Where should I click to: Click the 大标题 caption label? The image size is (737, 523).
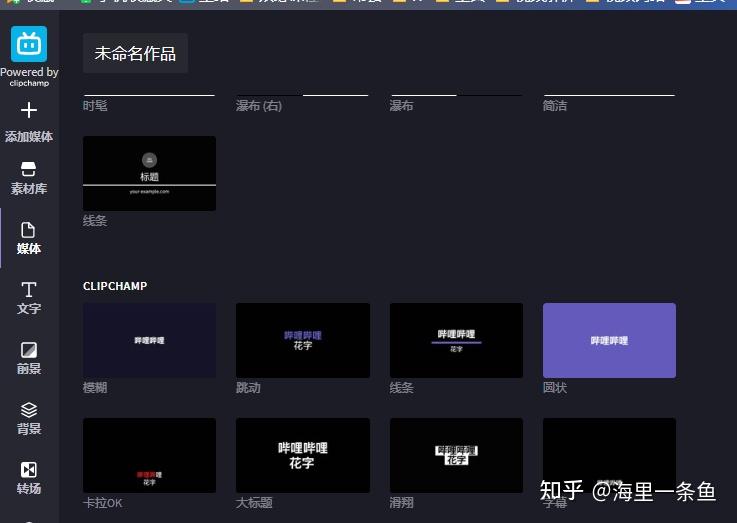(254, 503)
